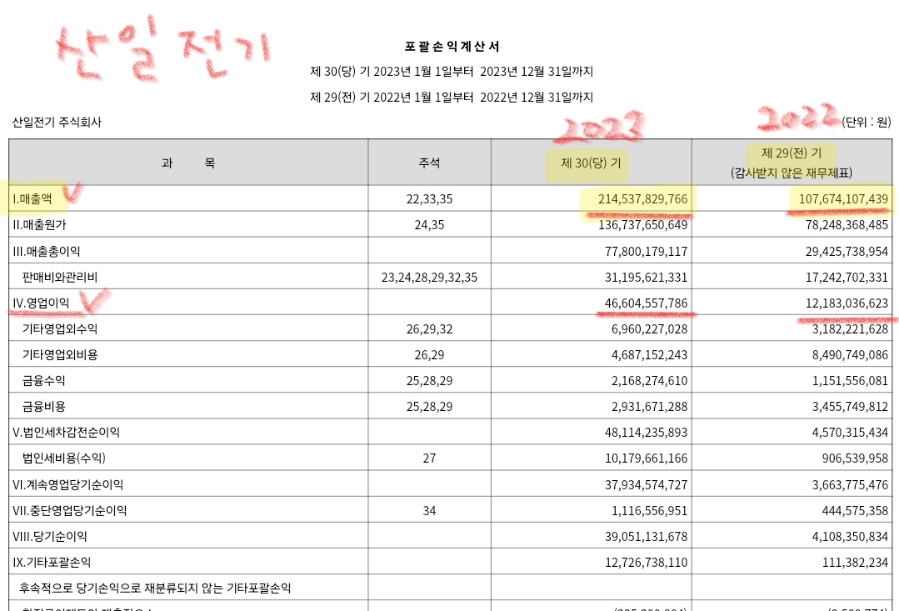
Task: Select the IX.기타포괄손익 row label
Action: tap(52, 562)
